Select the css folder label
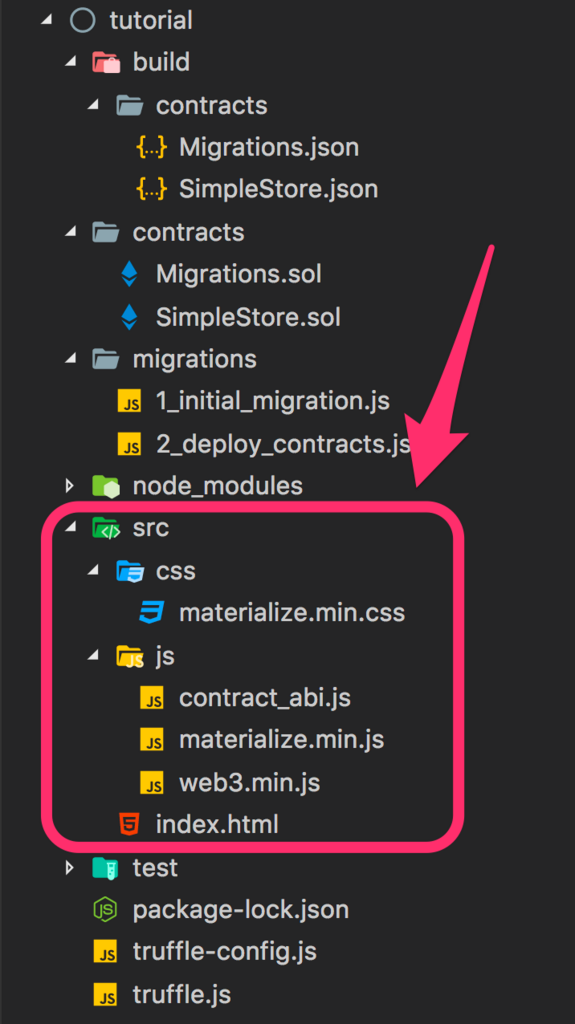Viewport: 575px width, 1024px height. point(176,571)
